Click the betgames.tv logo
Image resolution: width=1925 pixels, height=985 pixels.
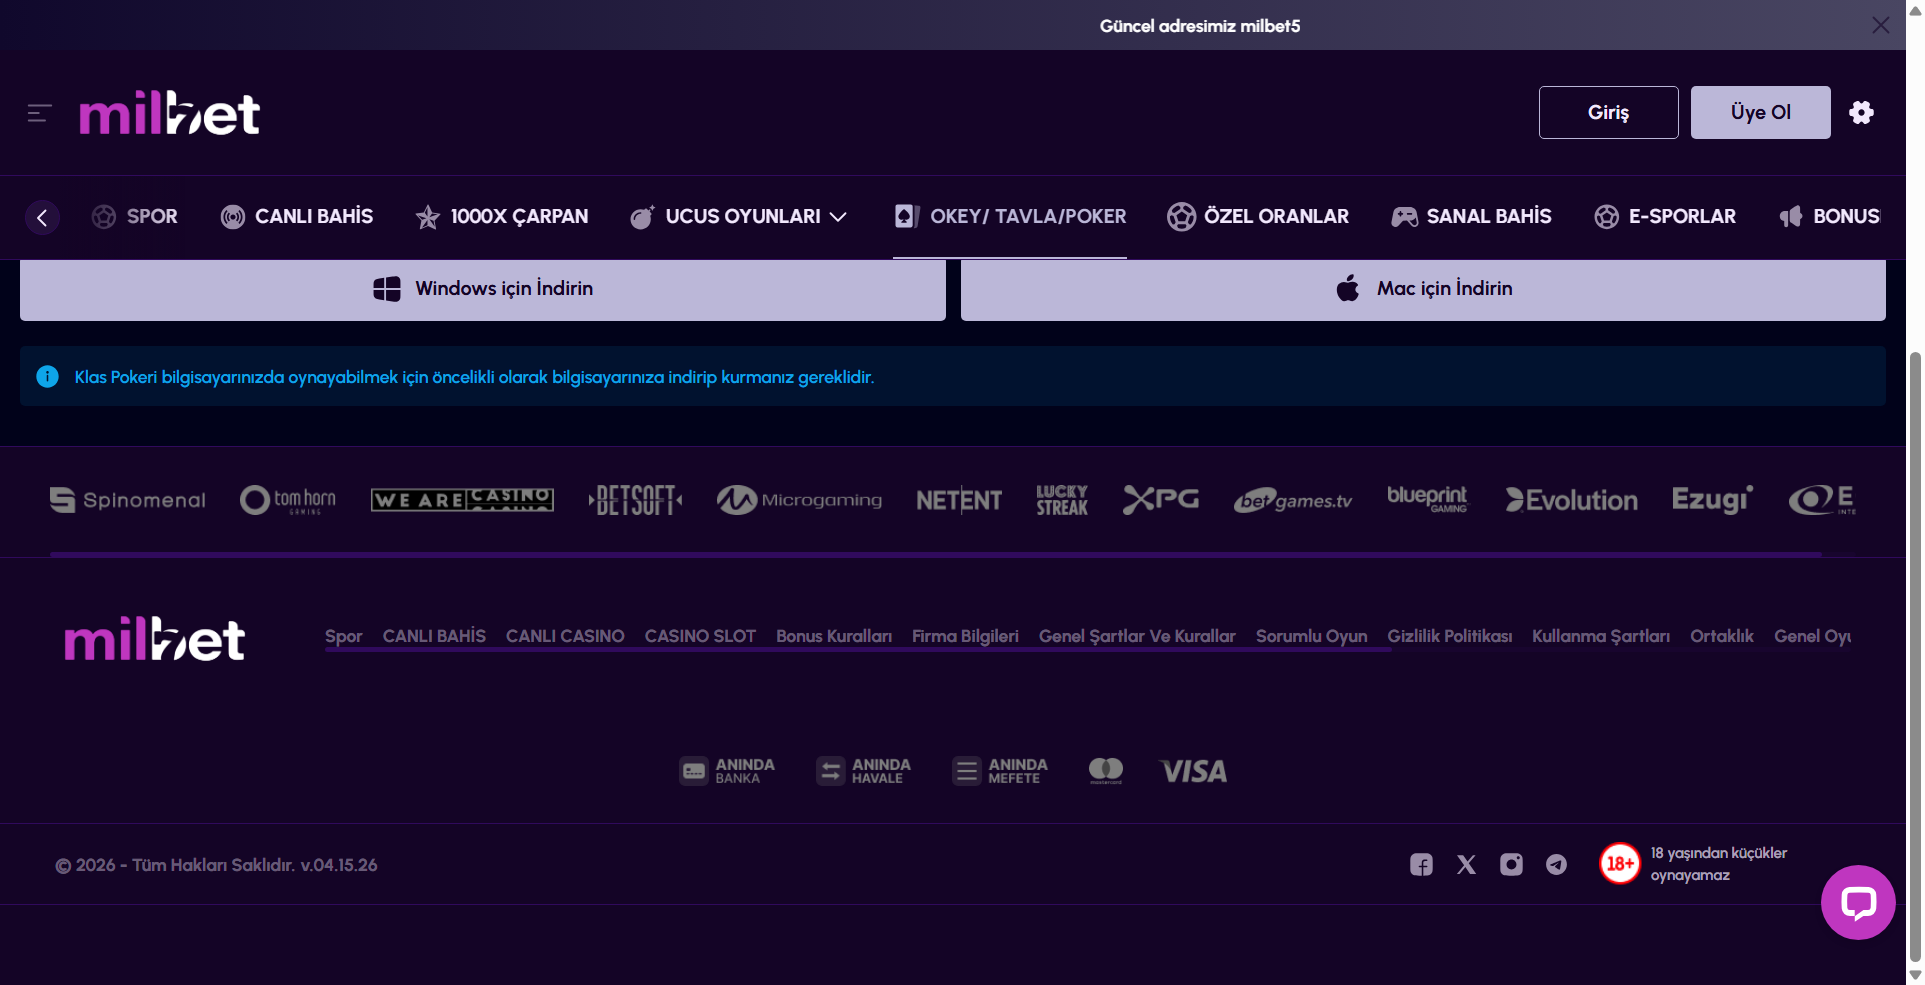[1293, 501]
